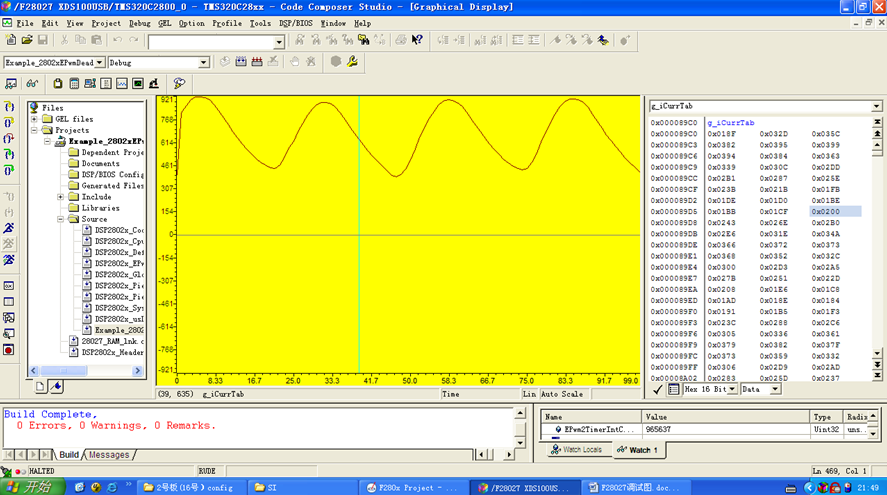
Task: Click the New file toolbar icon
Action: pos(11,41)
